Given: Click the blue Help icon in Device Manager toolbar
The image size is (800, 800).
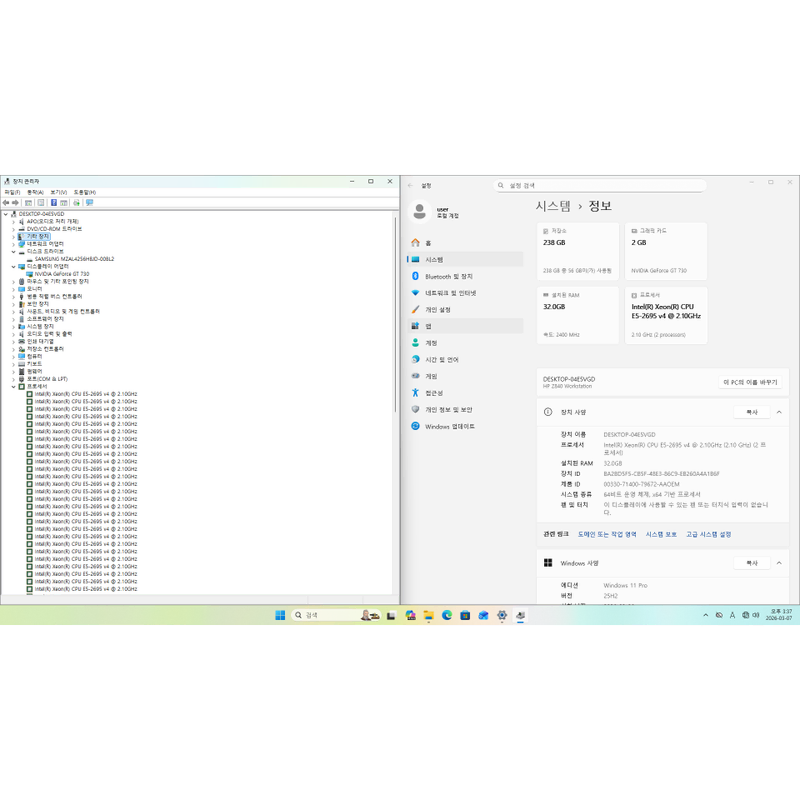Looking at the screenshot, I should point(54,203).
